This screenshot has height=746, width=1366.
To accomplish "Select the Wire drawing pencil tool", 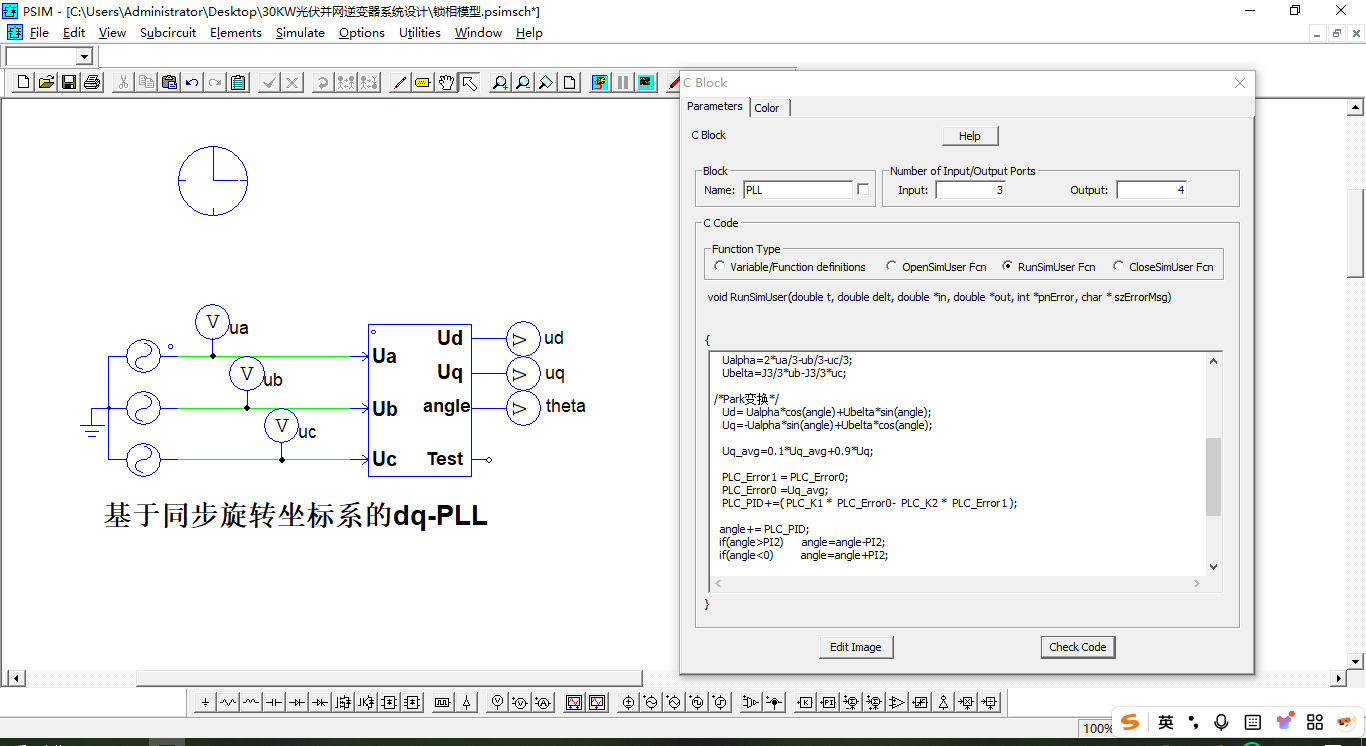I will click(399, 83).
